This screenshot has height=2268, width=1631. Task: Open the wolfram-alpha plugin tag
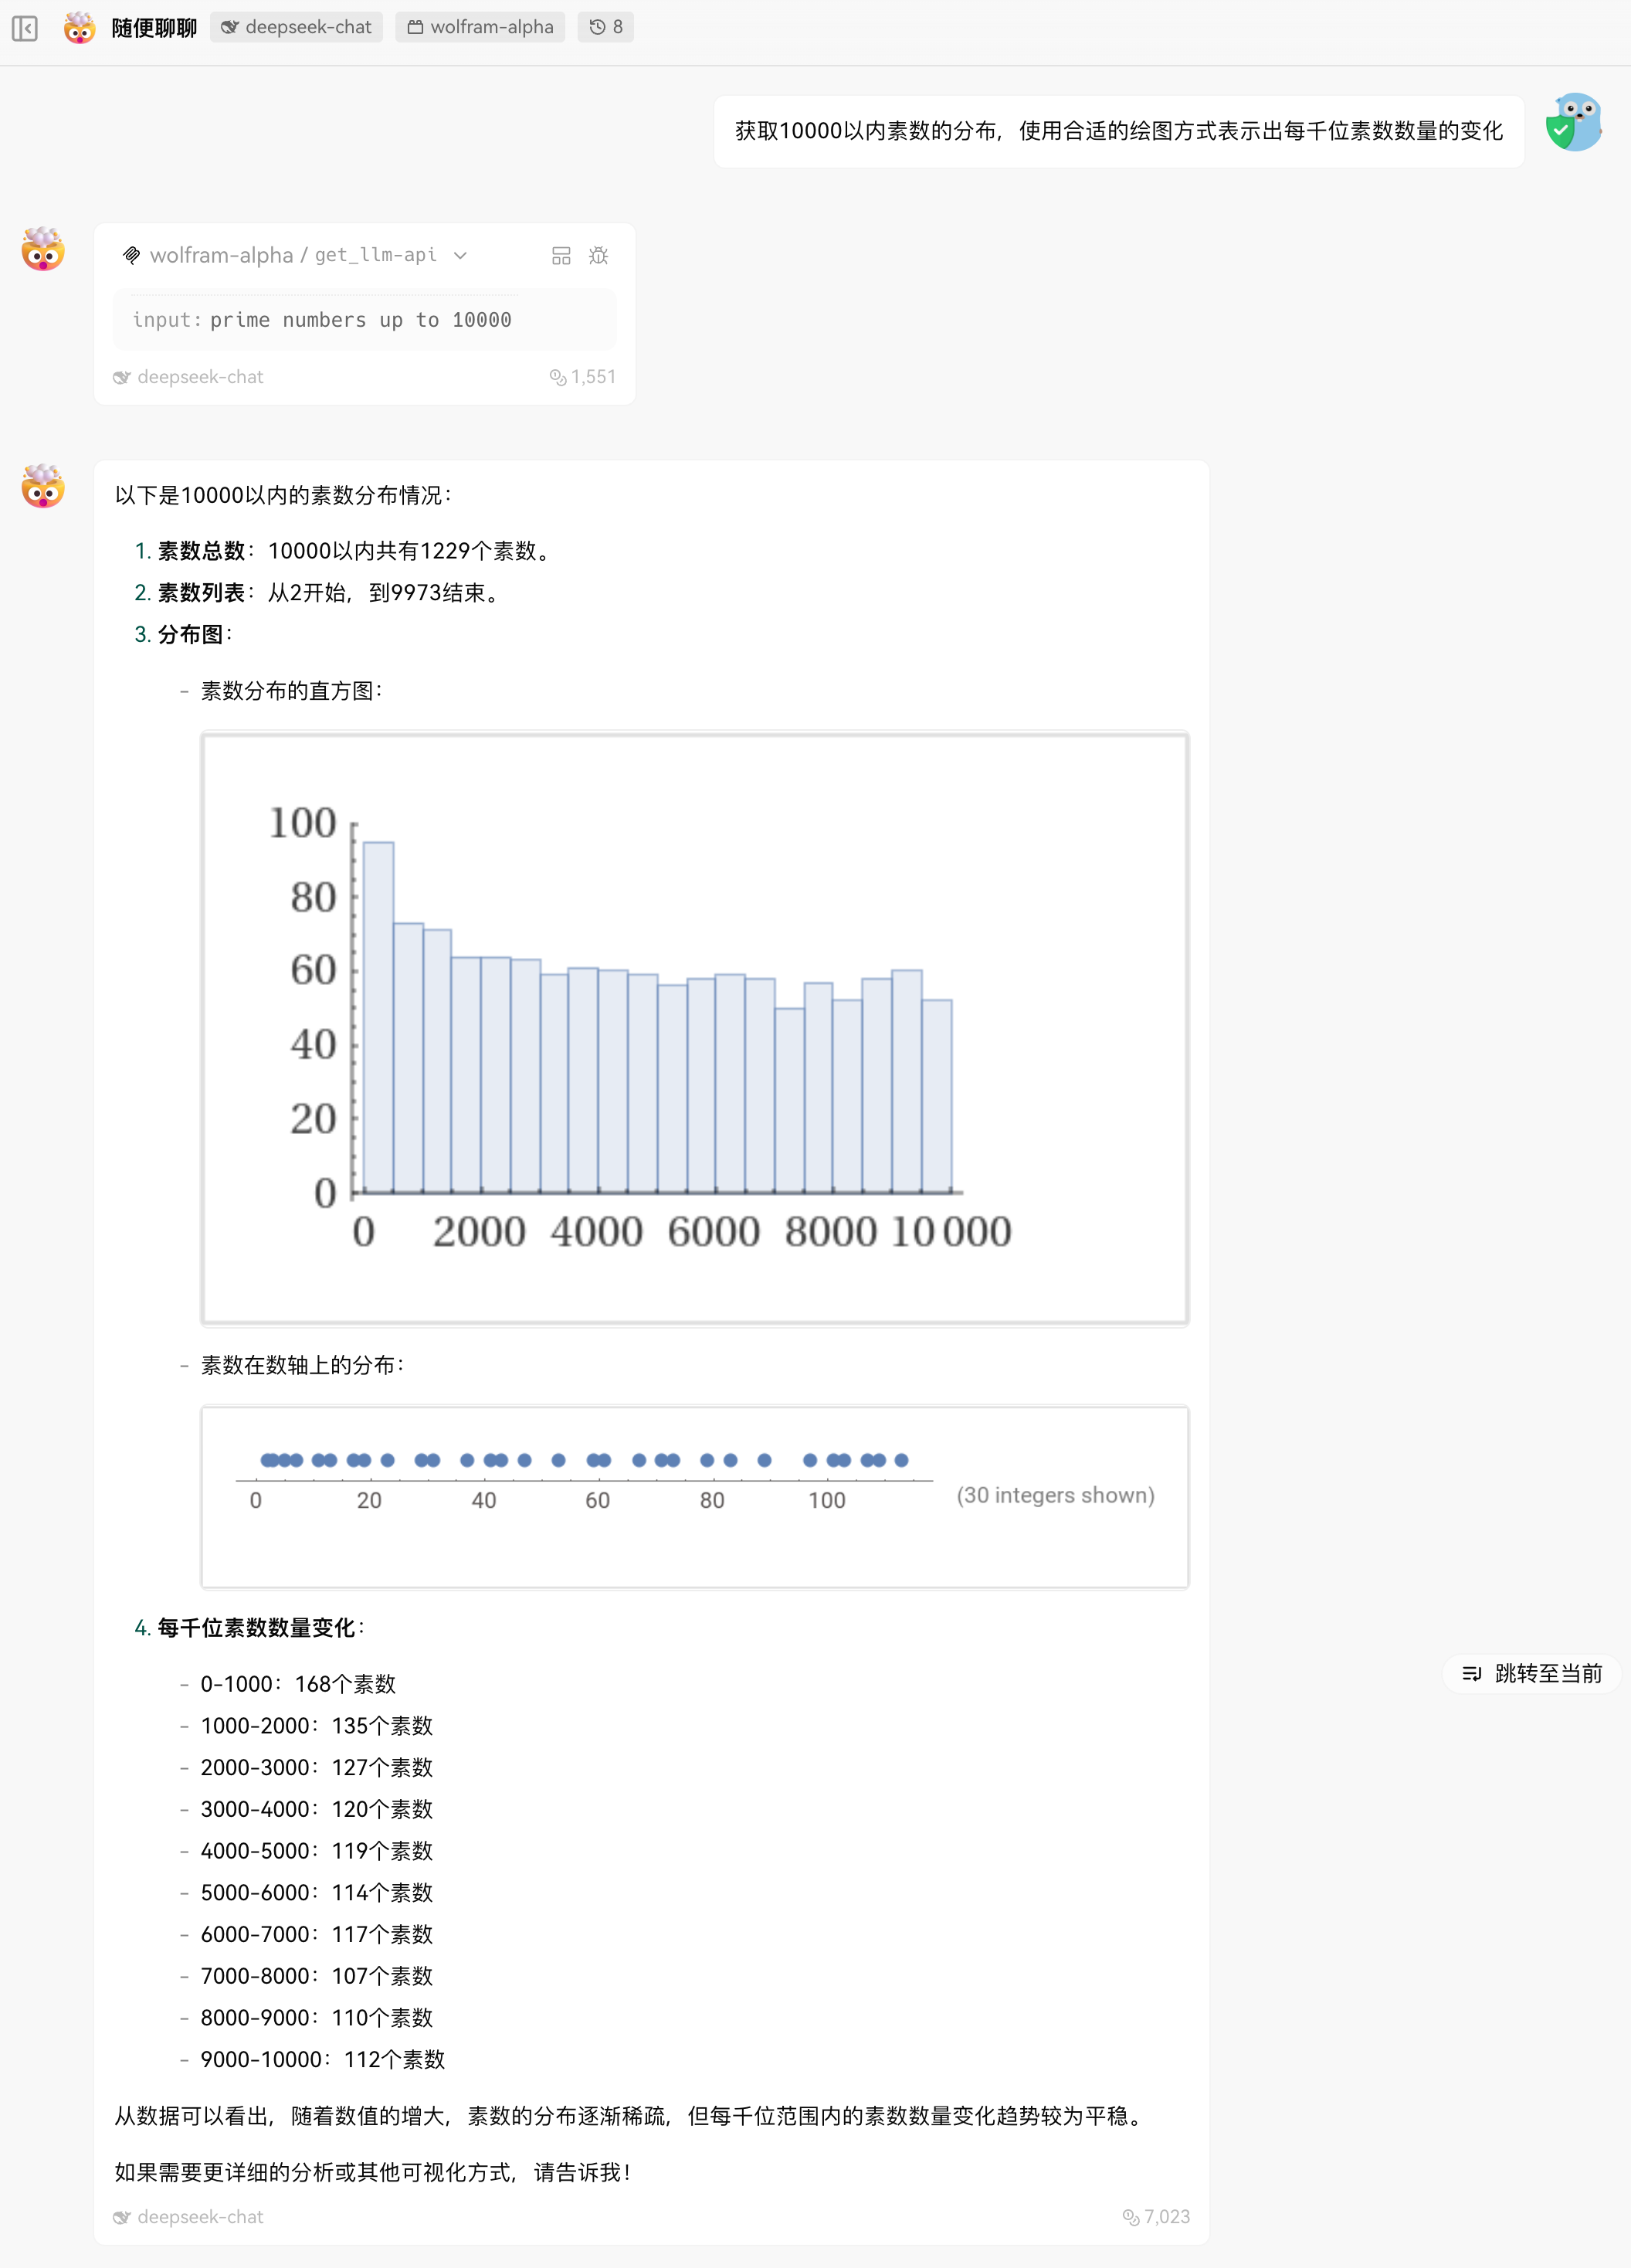(480, 27)
